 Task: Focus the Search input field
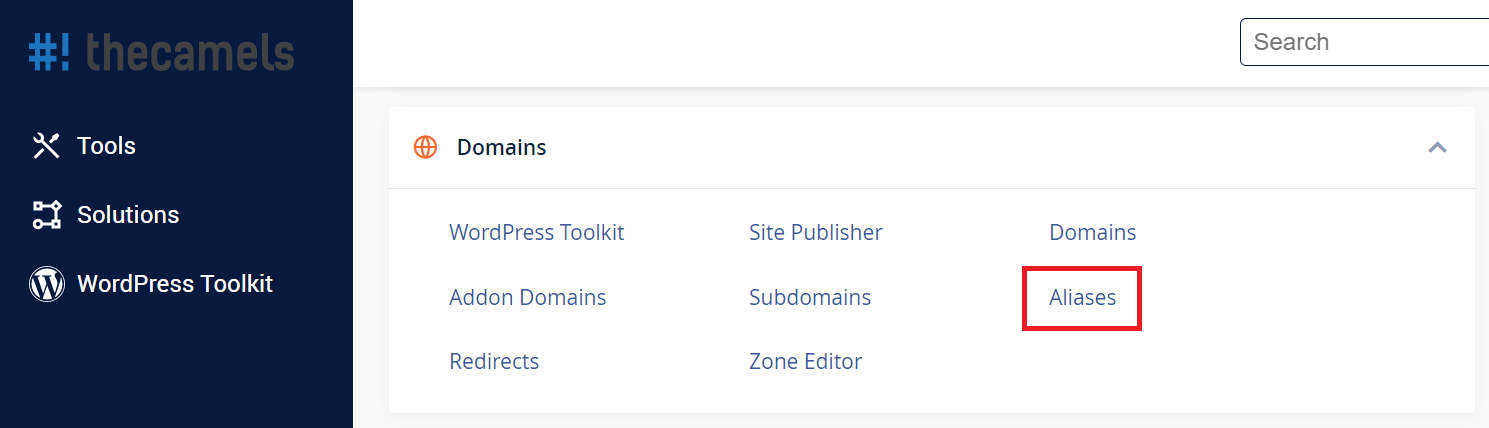[x=1364, y=42]
